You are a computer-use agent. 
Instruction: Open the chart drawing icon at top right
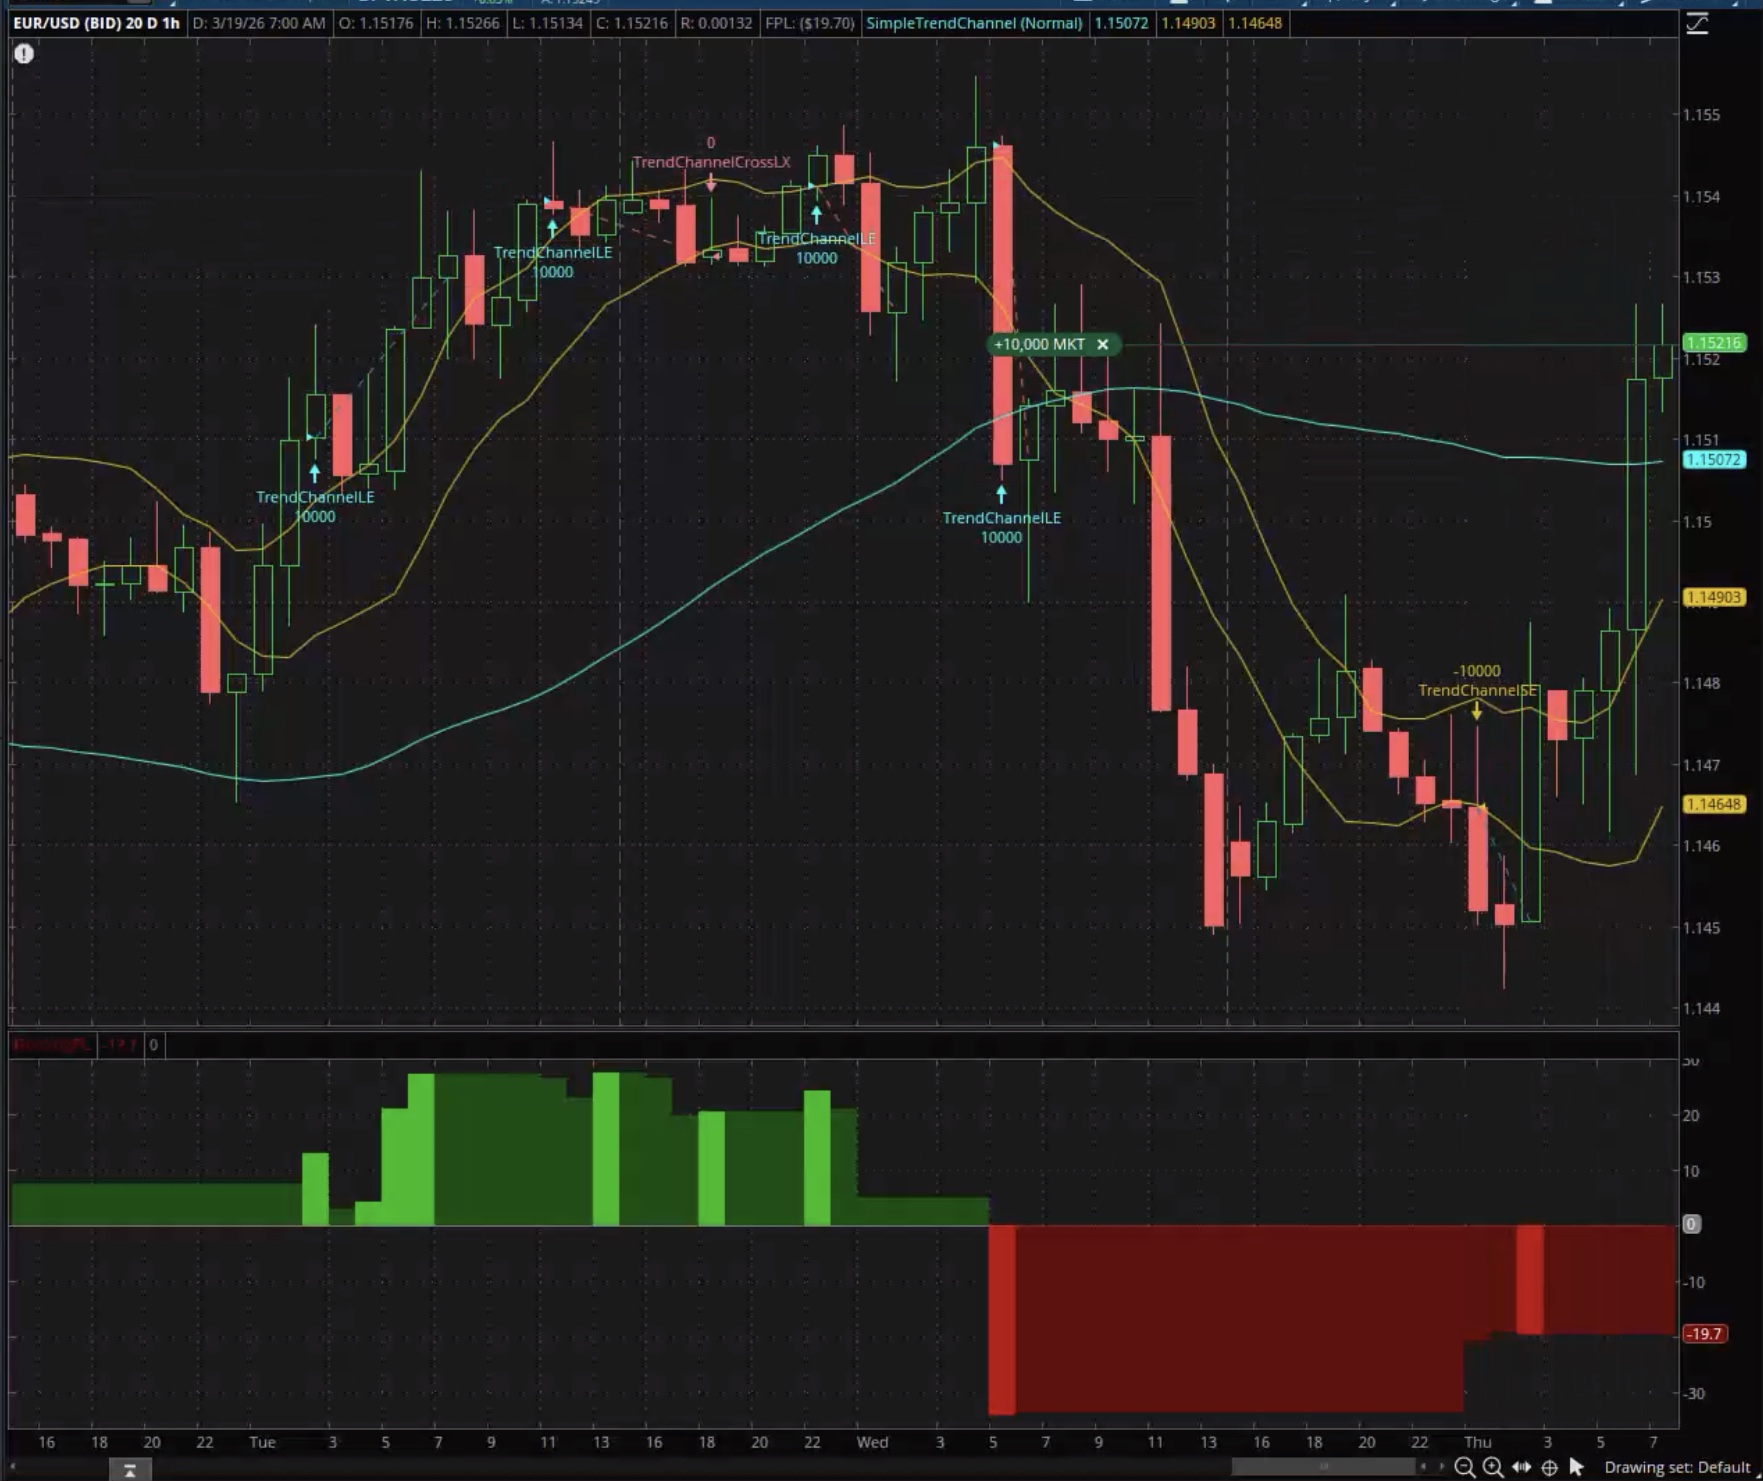click(x=1697, y=23)
